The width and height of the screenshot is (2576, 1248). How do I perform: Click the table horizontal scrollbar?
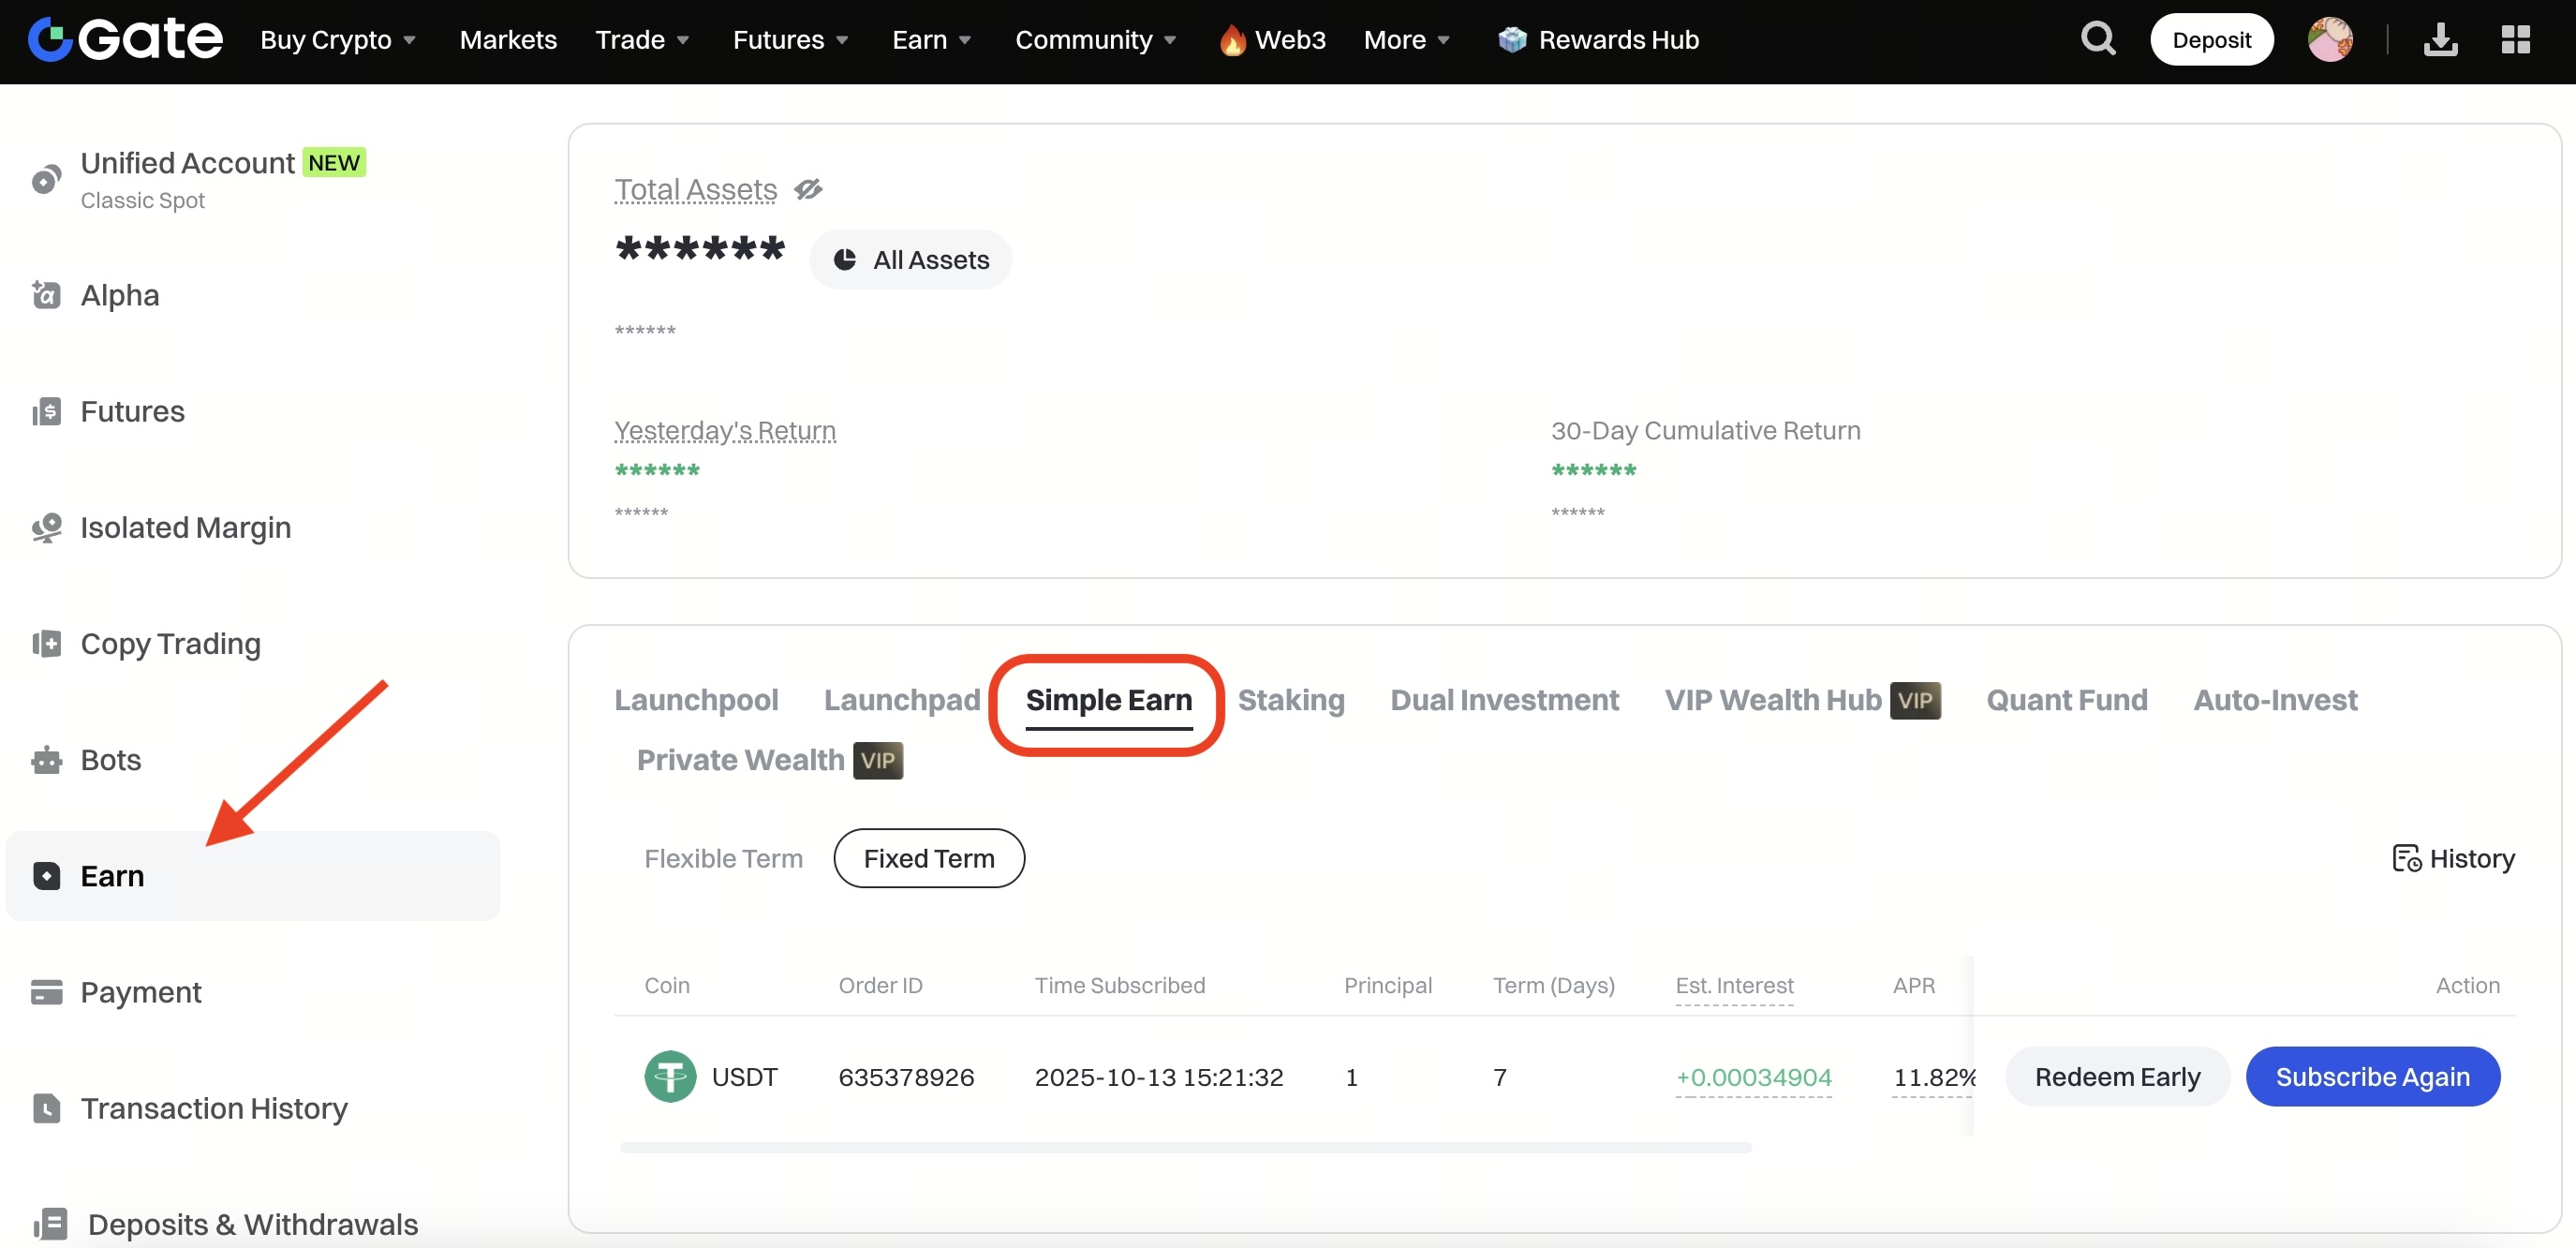(1185, 1148)
